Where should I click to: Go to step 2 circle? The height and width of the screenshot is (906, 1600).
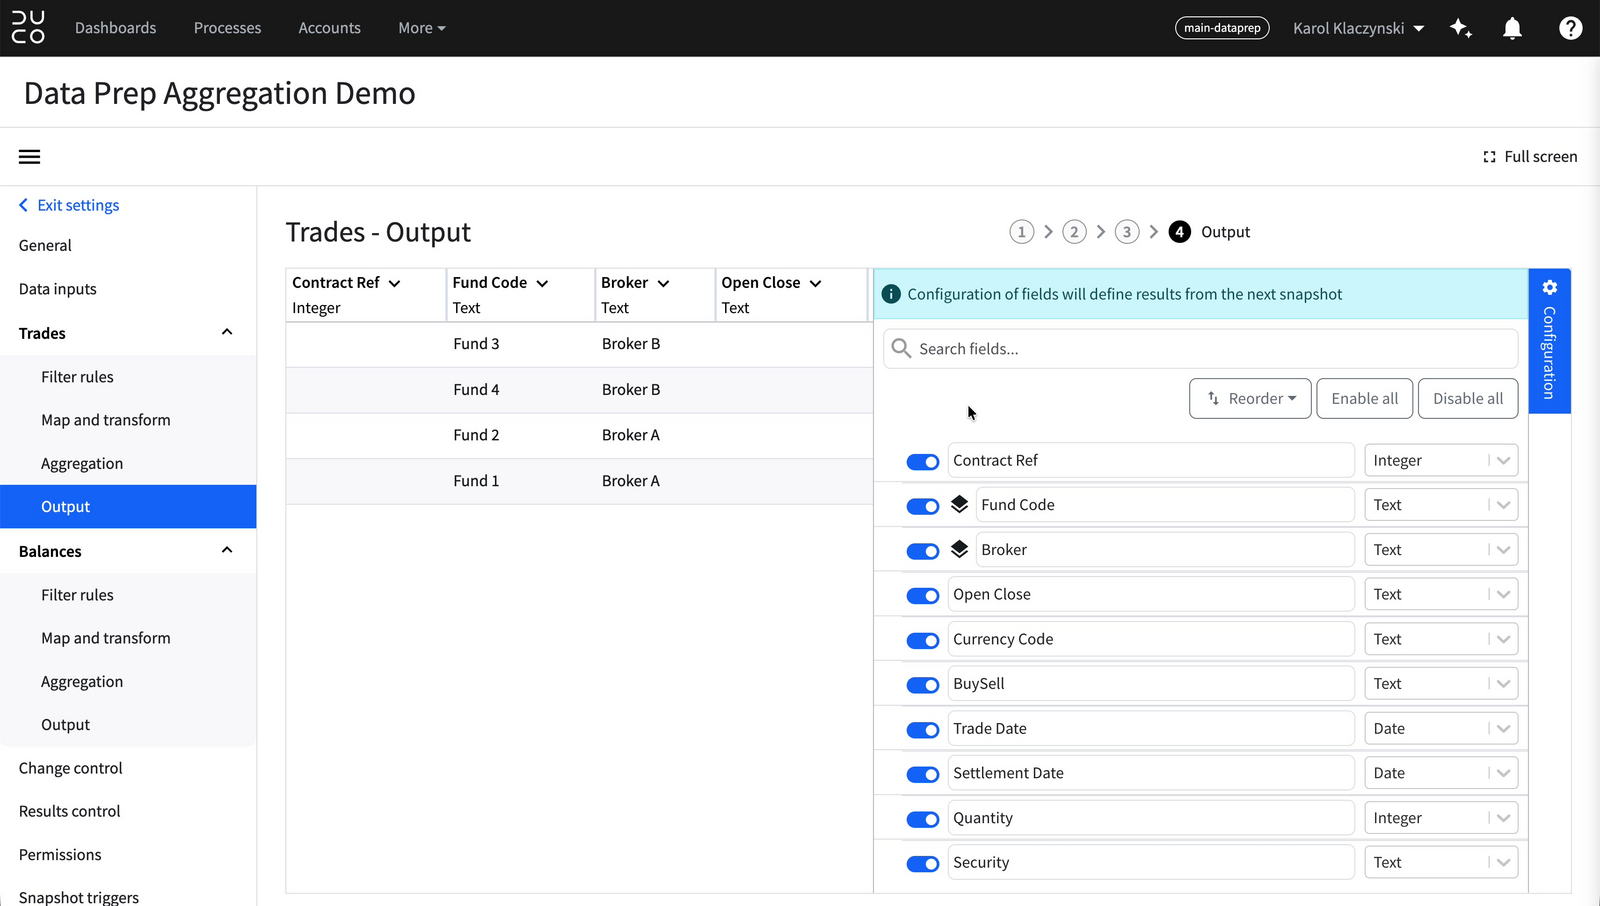point(1074,232)
